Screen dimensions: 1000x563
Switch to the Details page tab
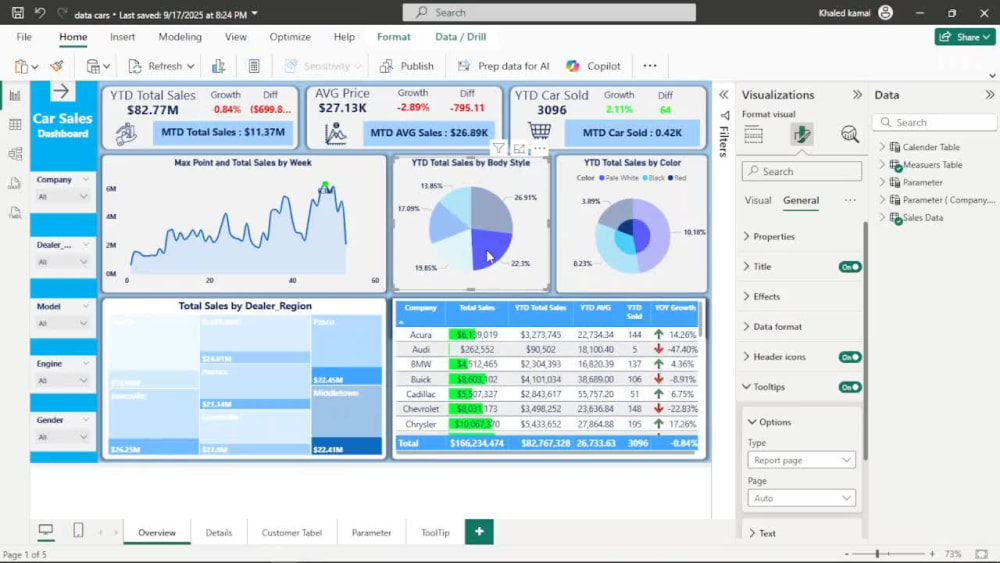219,532
